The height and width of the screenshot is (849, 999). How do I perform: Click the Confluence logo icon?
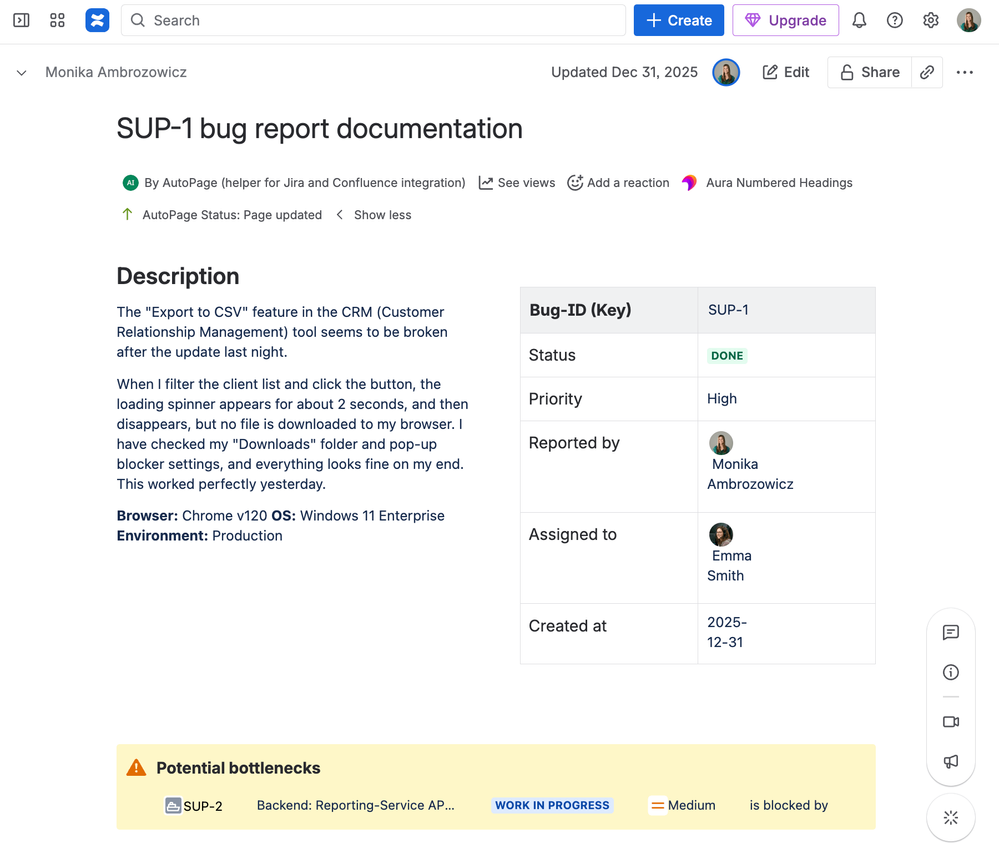(x=96, y=20)
